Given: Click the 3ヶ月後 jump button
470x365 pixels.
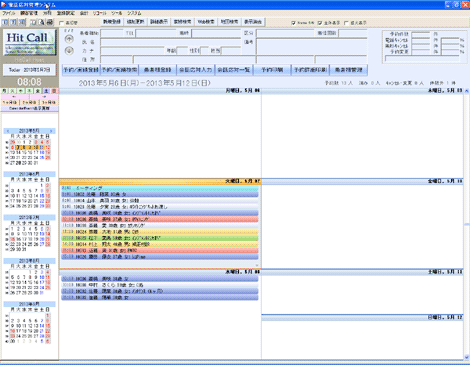Looking at the screenshot, I should coord(49,102).
